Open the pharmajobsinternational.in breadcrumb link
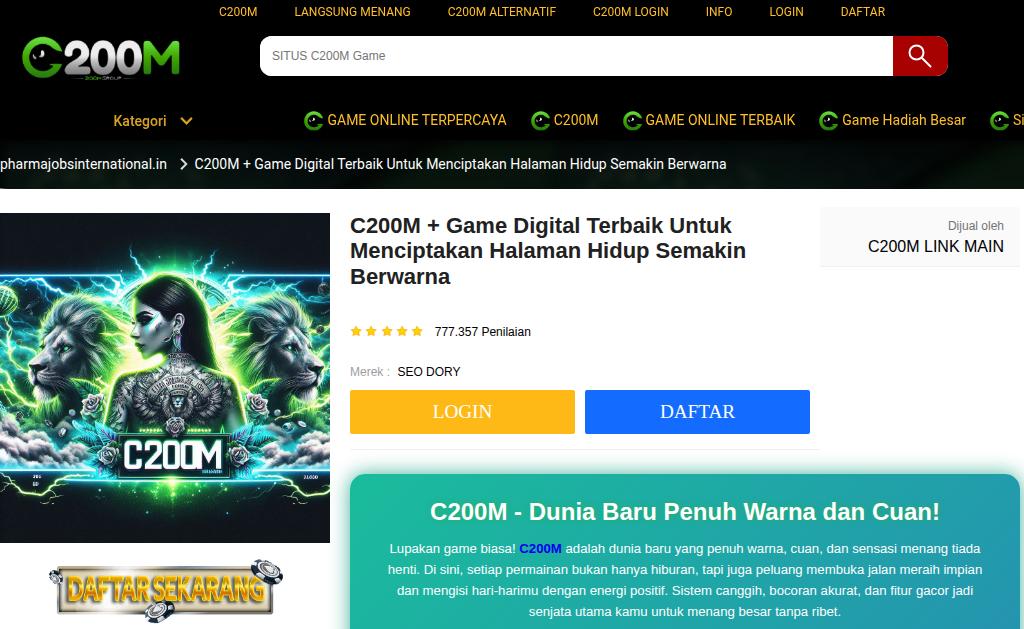The height and width of the screenshot is (629, 1024). point(84,164)
